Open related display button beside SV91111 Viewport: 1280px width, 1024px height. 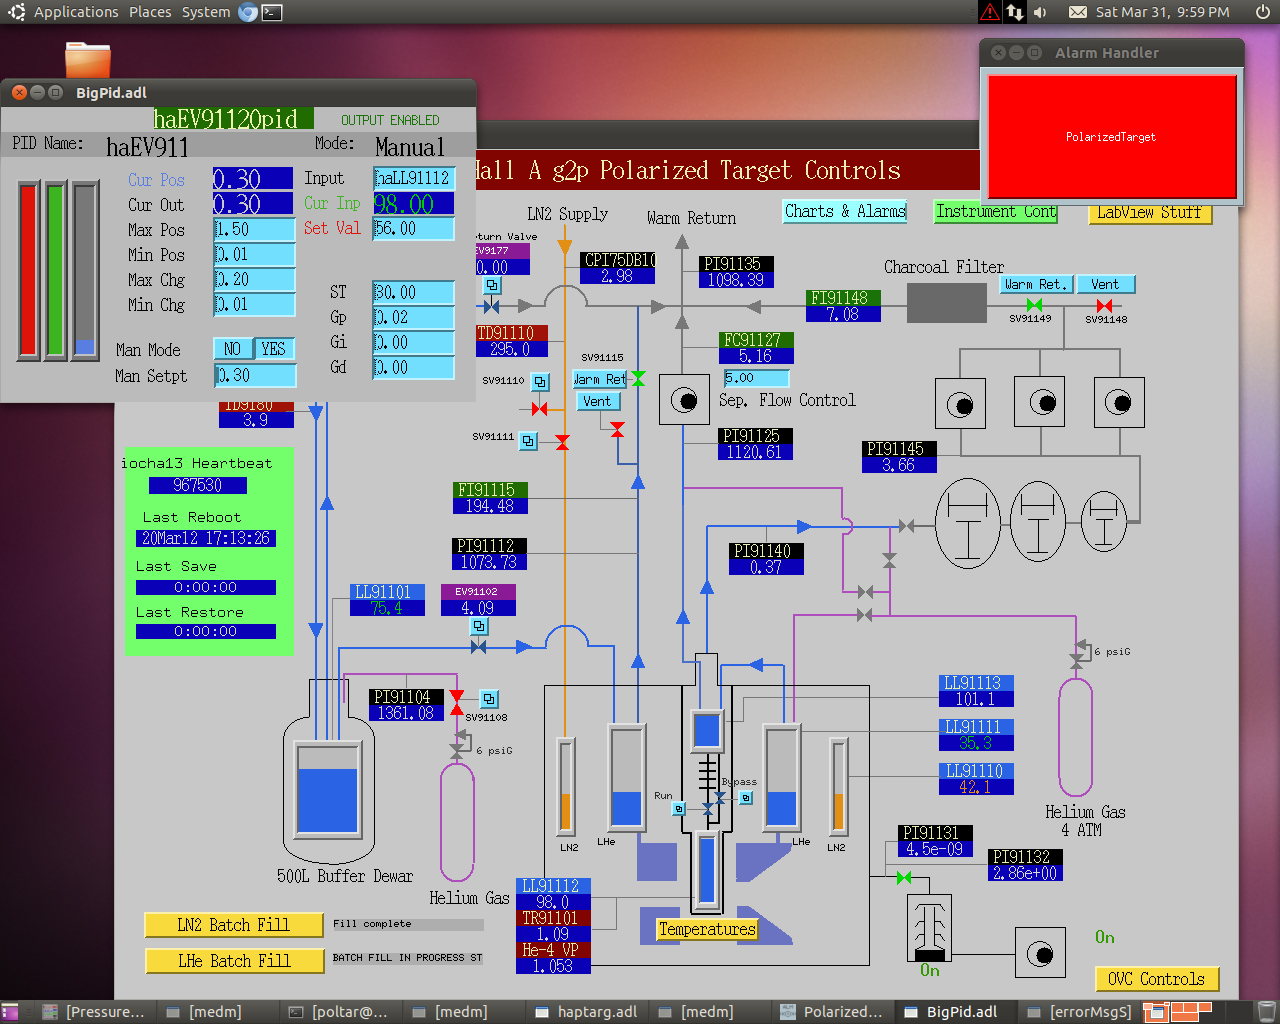coord(528,440)
